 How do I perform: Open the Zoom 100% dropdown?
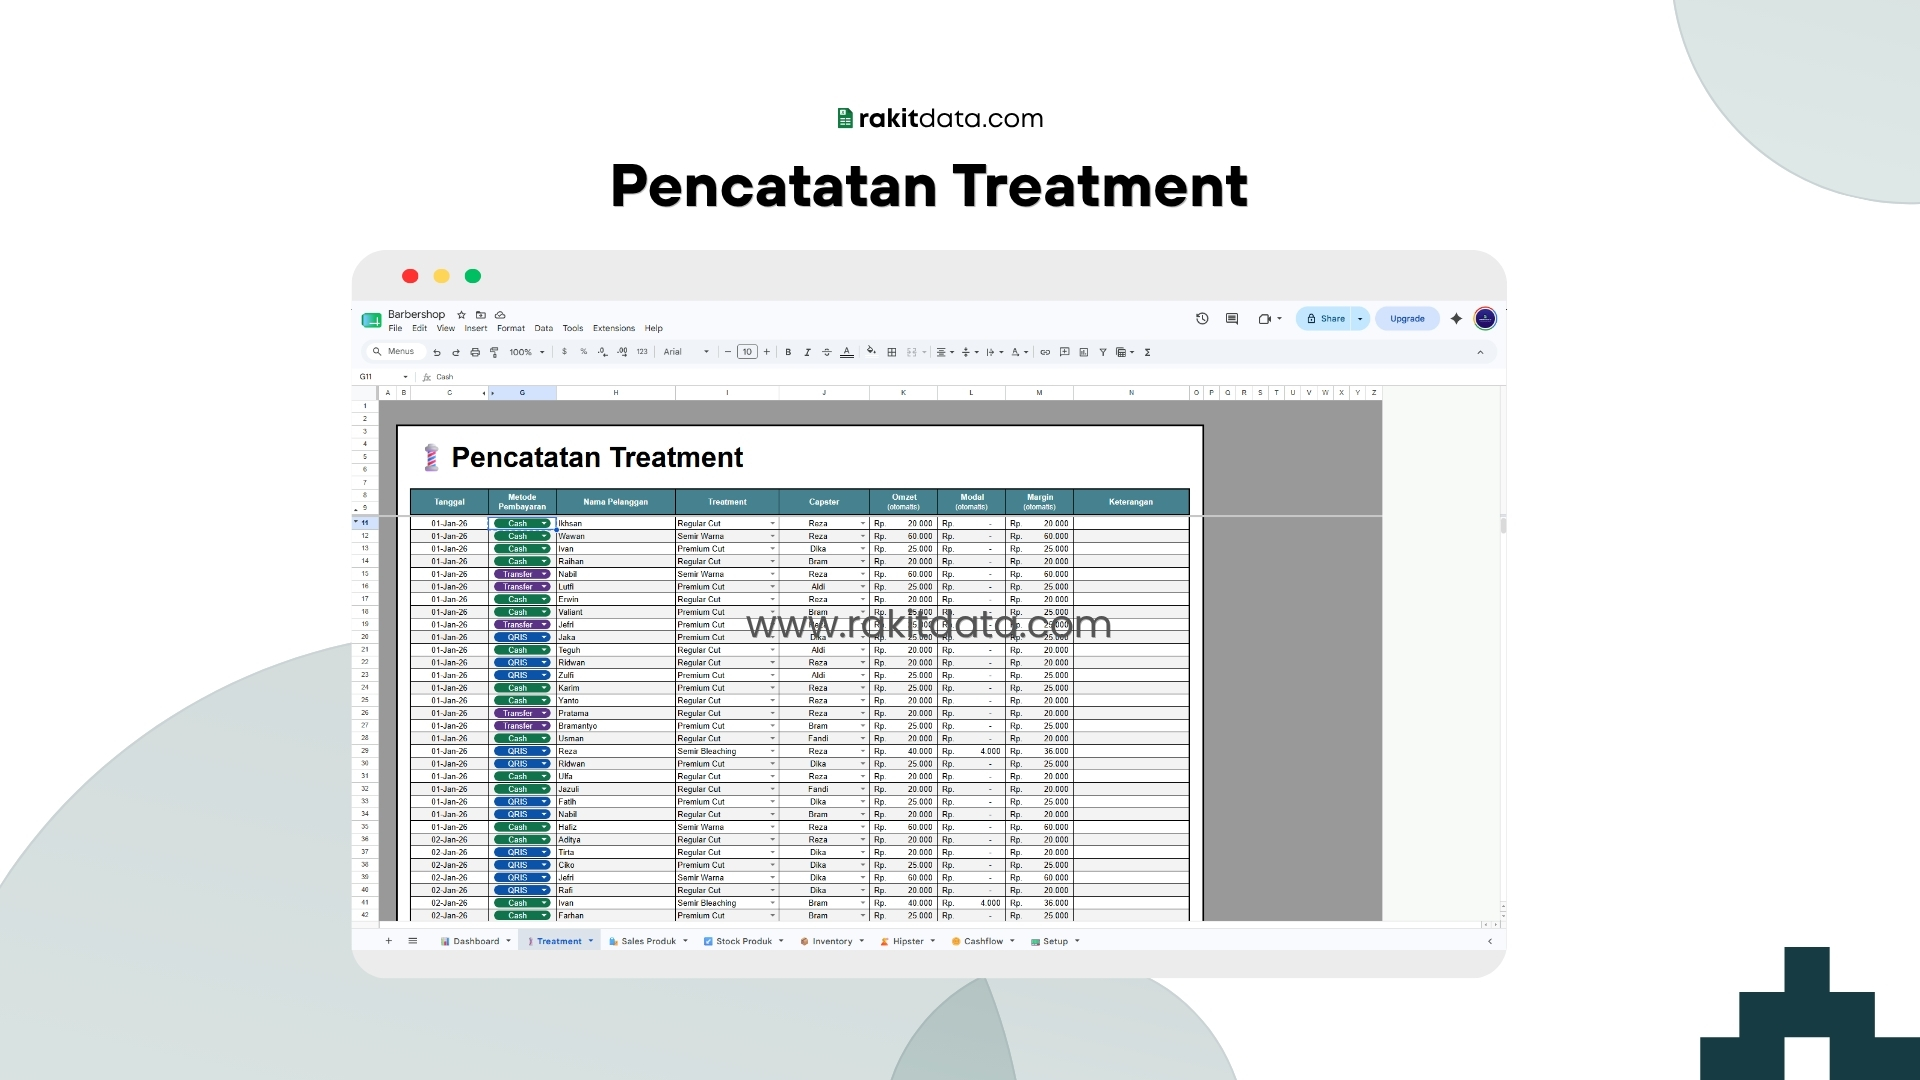[527, 352]
